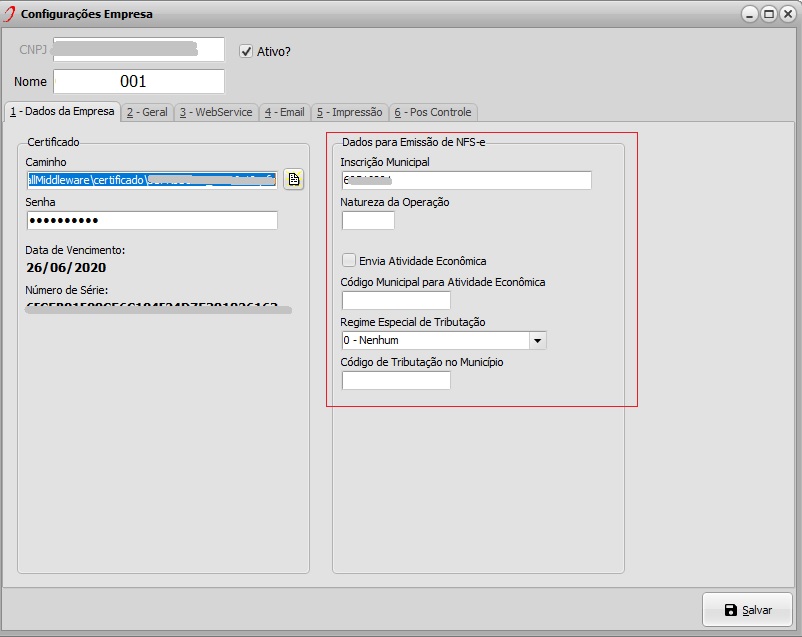Click the app logo in the title bar
Screen dimensions: 802x637
9,14
